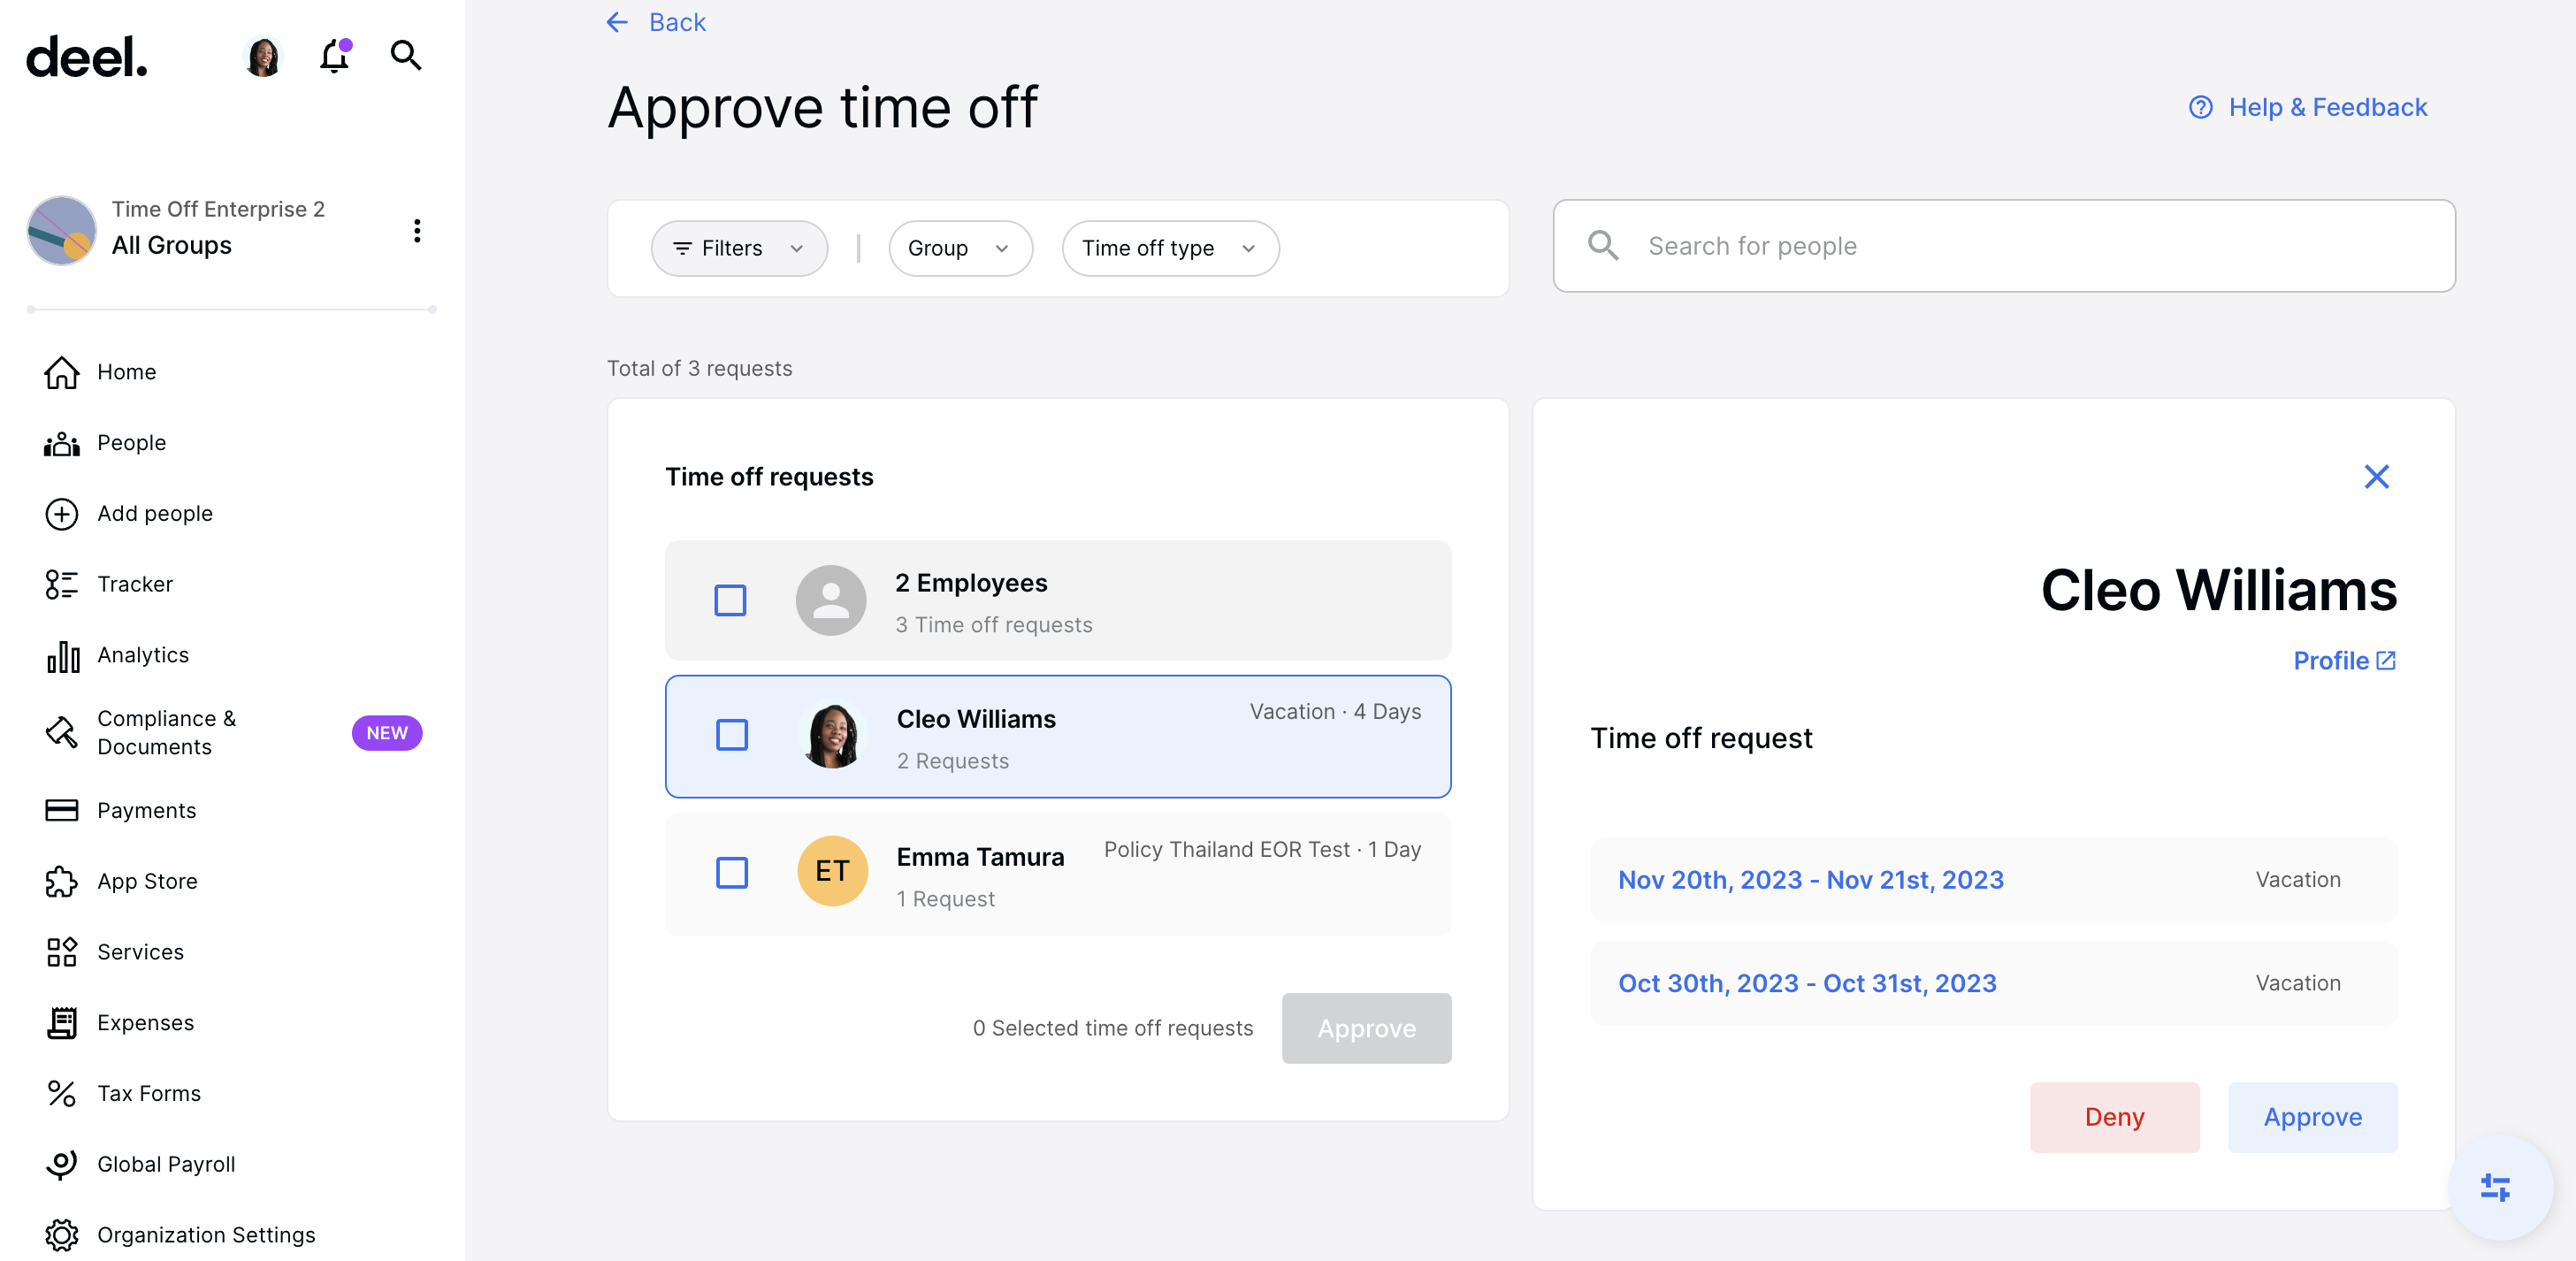
Task: Open the Time off type dropdown
Action: [x=1169, y=248]
